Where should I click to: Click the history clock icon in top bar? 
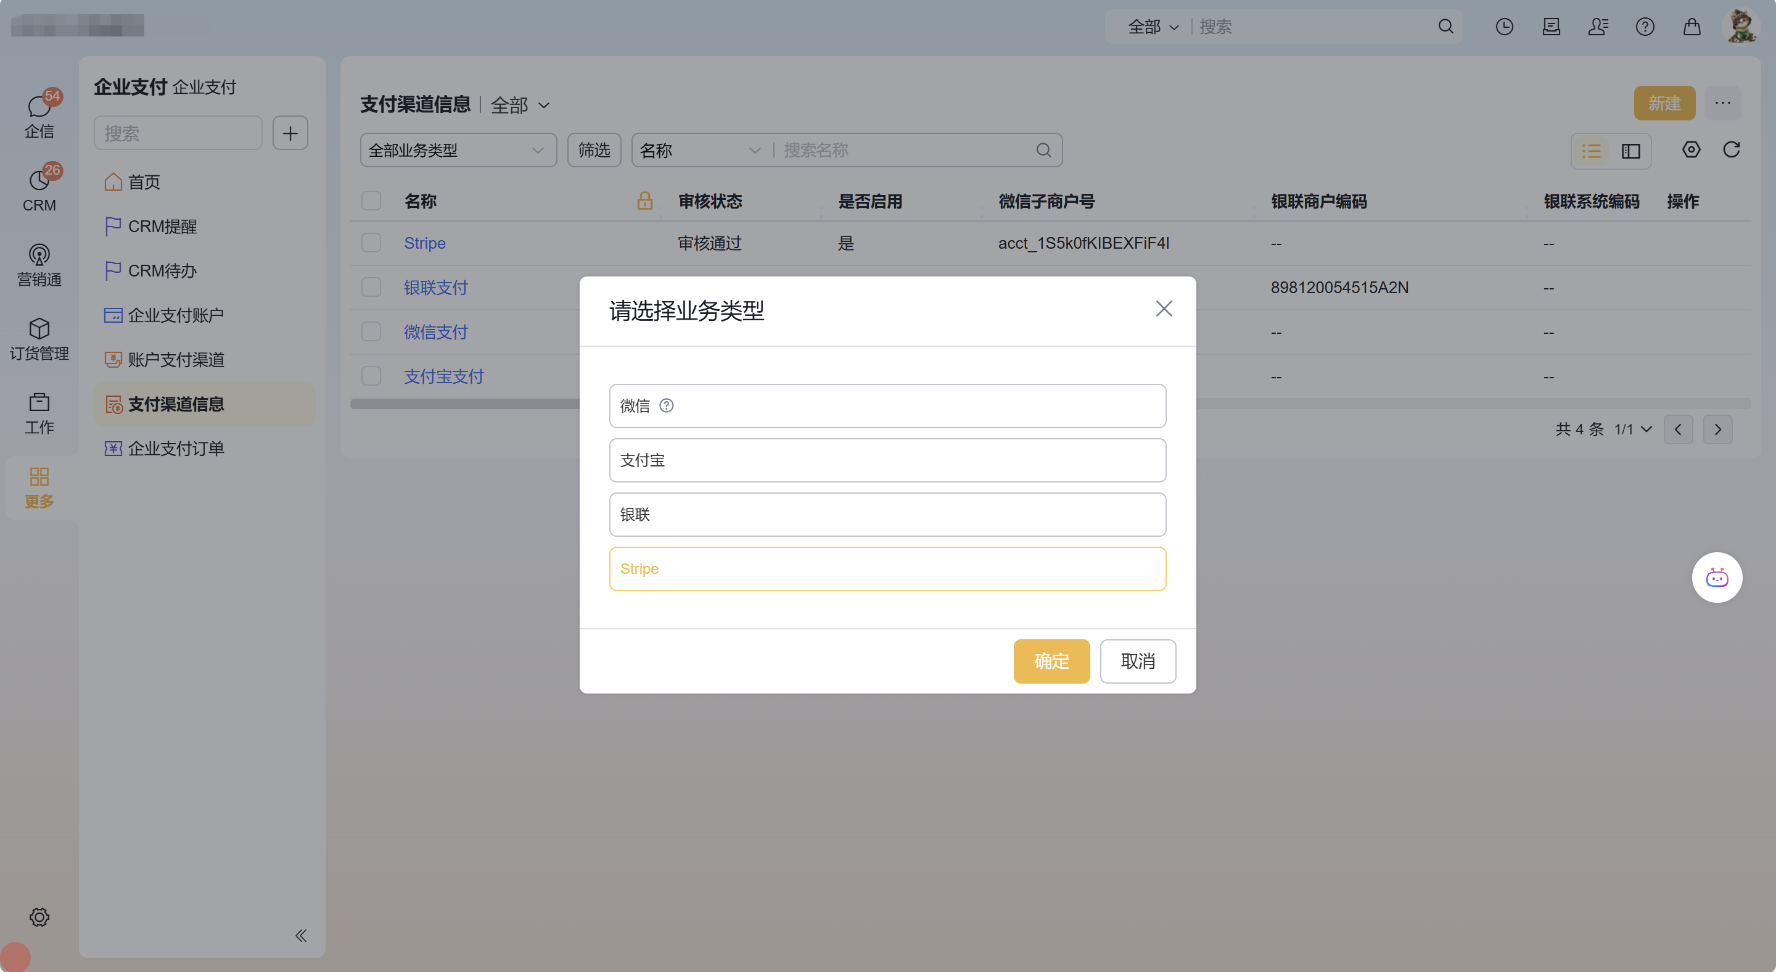click(1504, 27)
